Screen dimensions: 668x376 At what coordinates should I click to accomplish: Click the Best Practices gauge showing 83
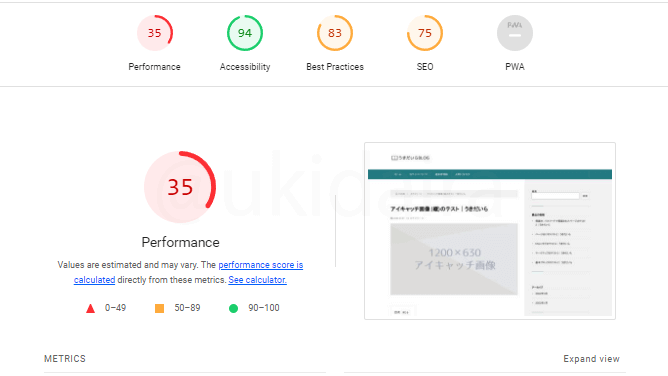(335, 33)
